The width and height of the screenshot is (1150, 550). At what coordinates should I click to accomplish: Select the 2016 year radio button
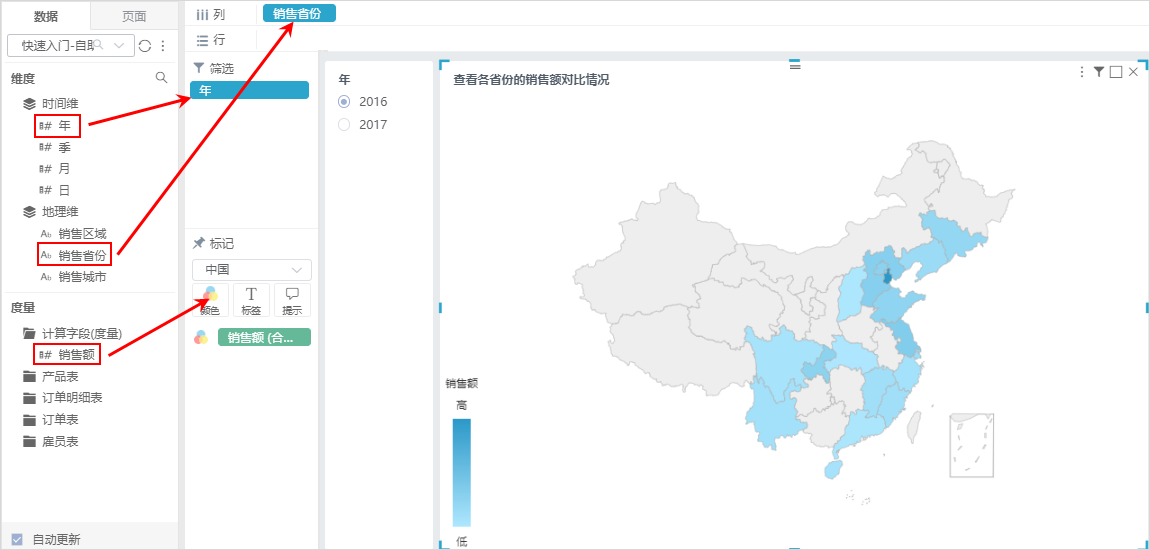[x=344, y=101]
